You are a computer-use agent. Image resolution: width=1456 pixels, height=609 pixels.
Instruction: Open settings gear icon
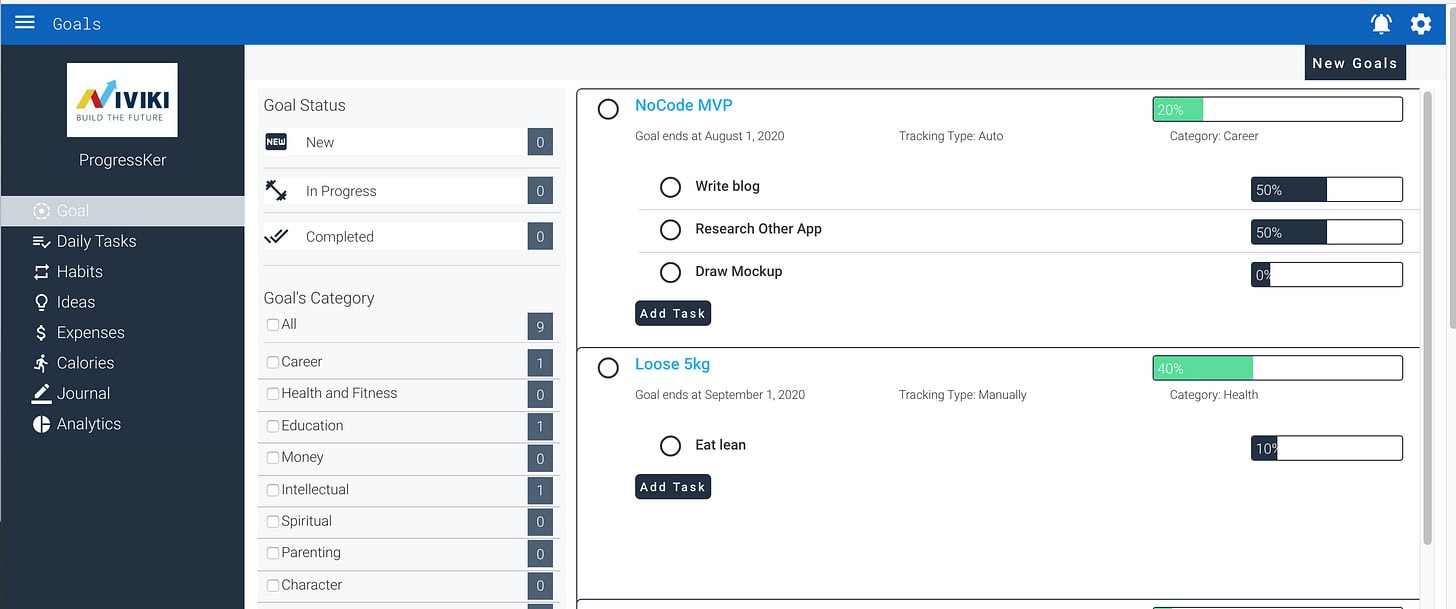(1421, 23)
